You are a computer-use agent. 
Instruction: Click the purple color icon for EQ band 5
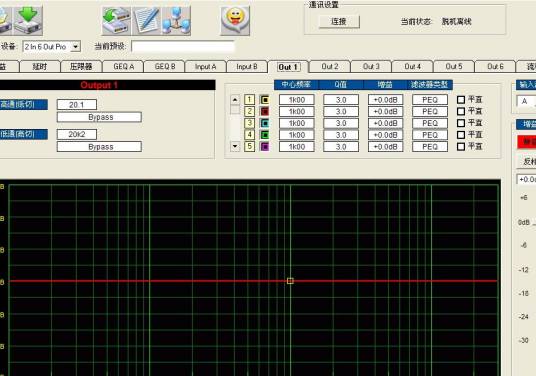(264, 147)
